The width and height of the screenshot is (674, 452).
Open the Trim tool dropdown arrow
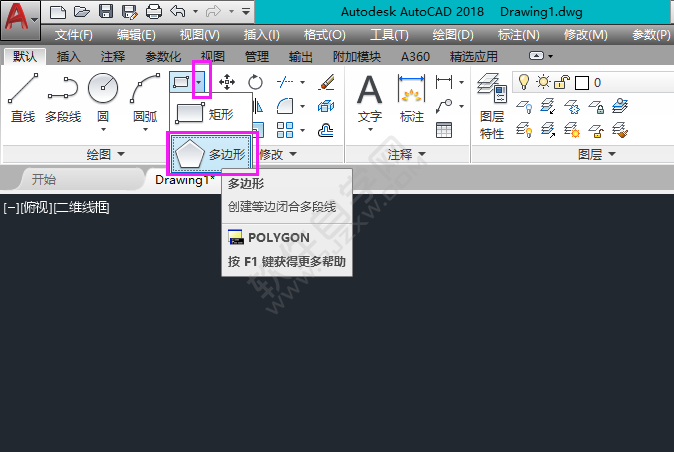coord(302,82)
